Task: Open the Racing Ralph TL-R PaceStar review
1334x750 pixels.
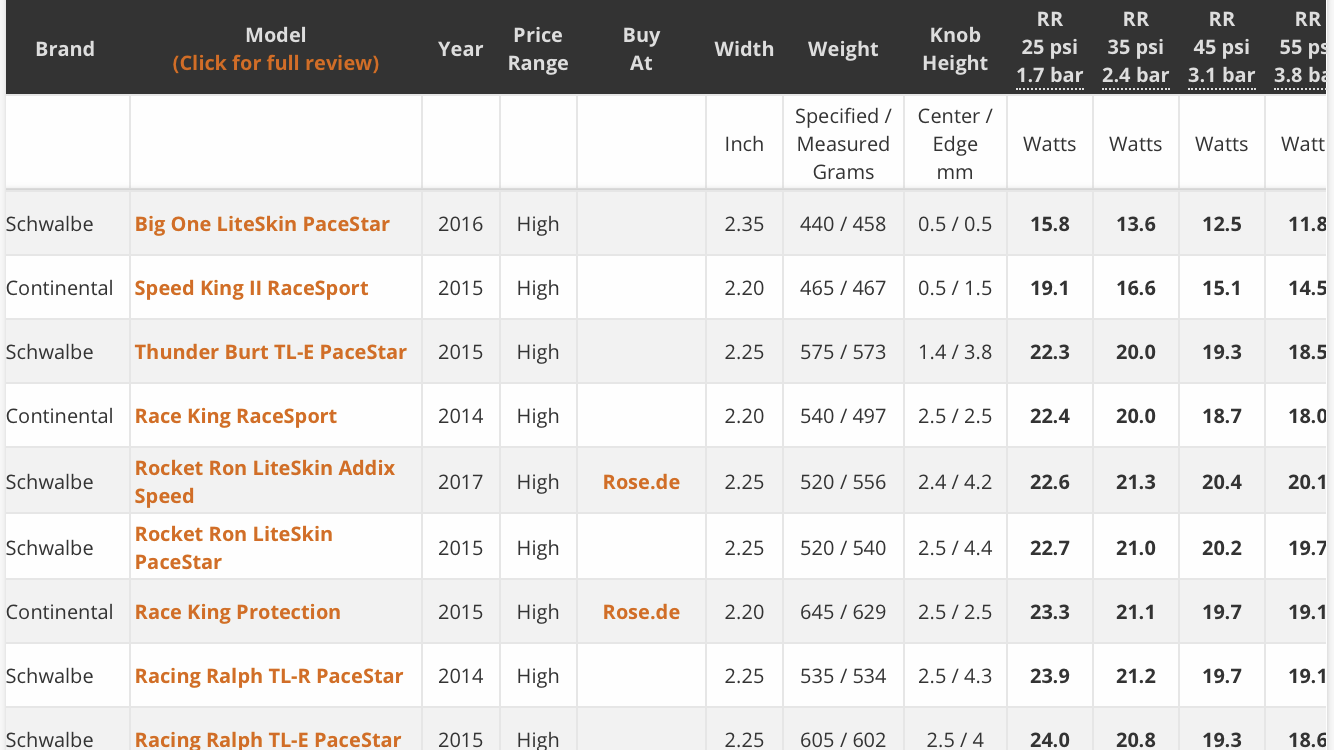Action: tap(269, 676)
